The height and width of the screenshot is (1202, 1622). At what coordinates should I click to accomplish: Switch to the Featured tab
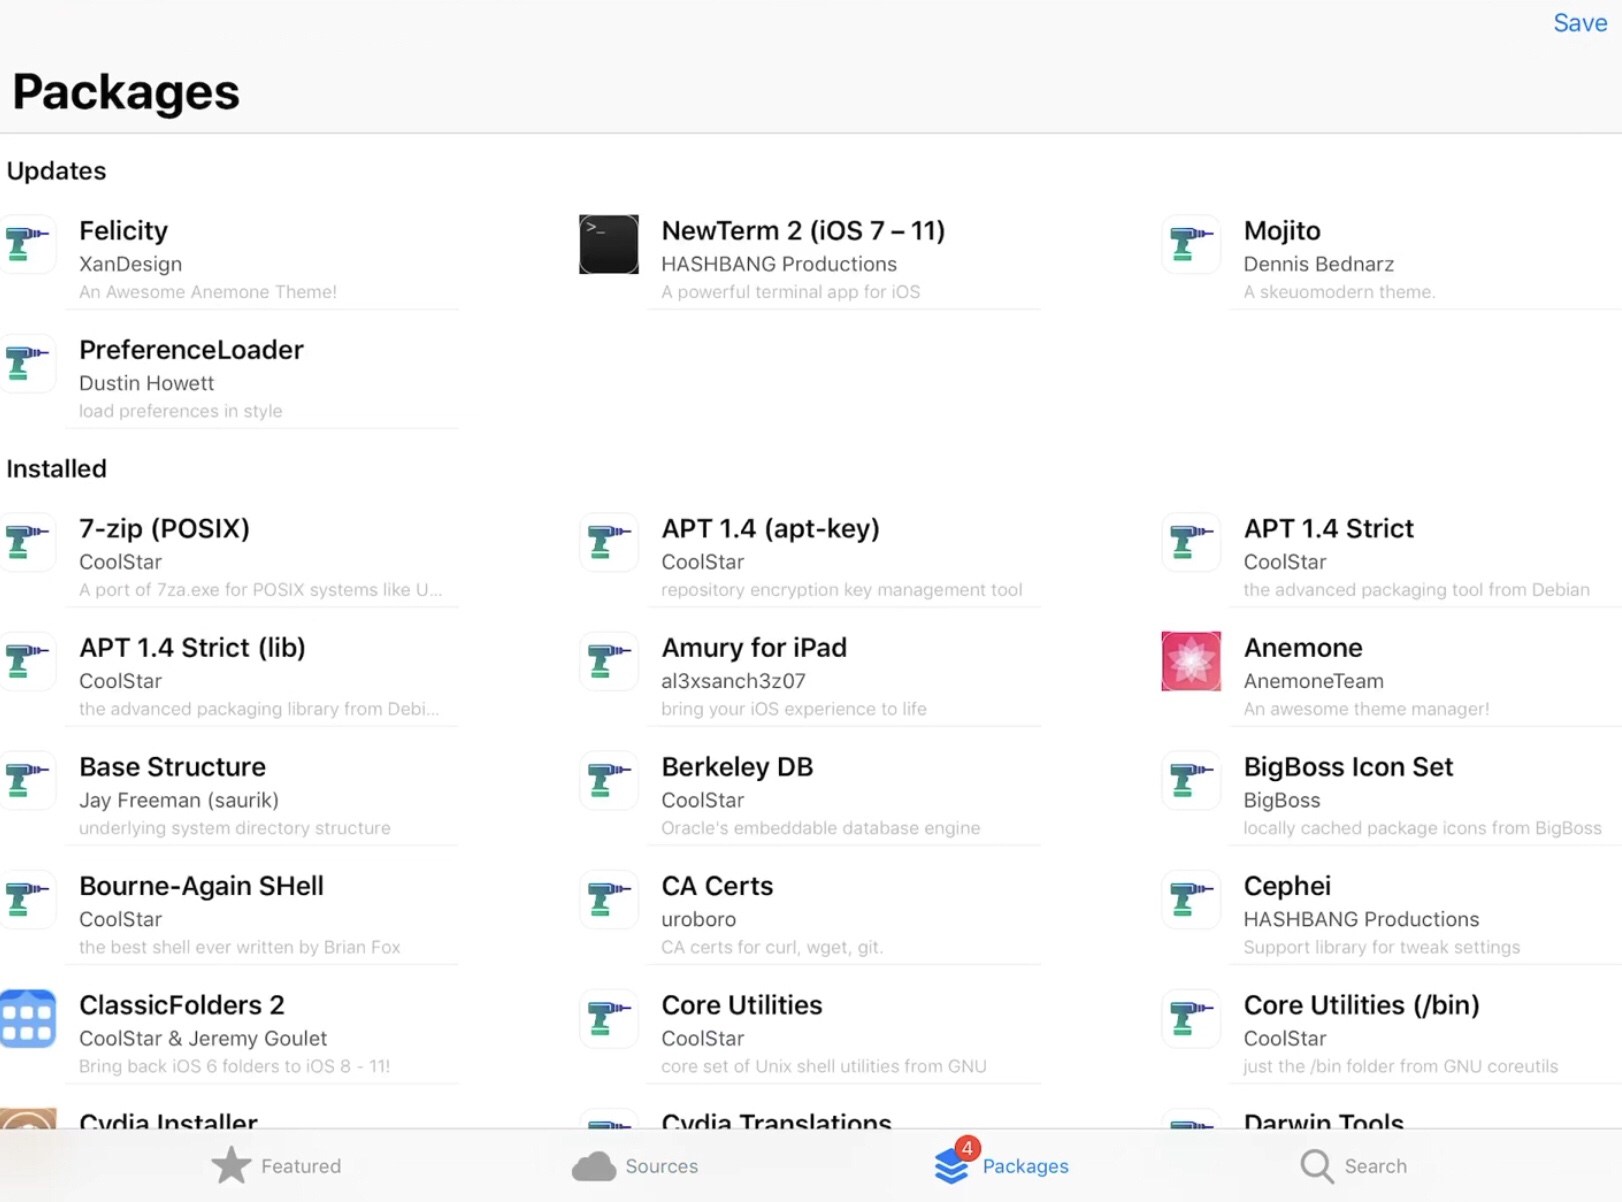coord(277,1166)
